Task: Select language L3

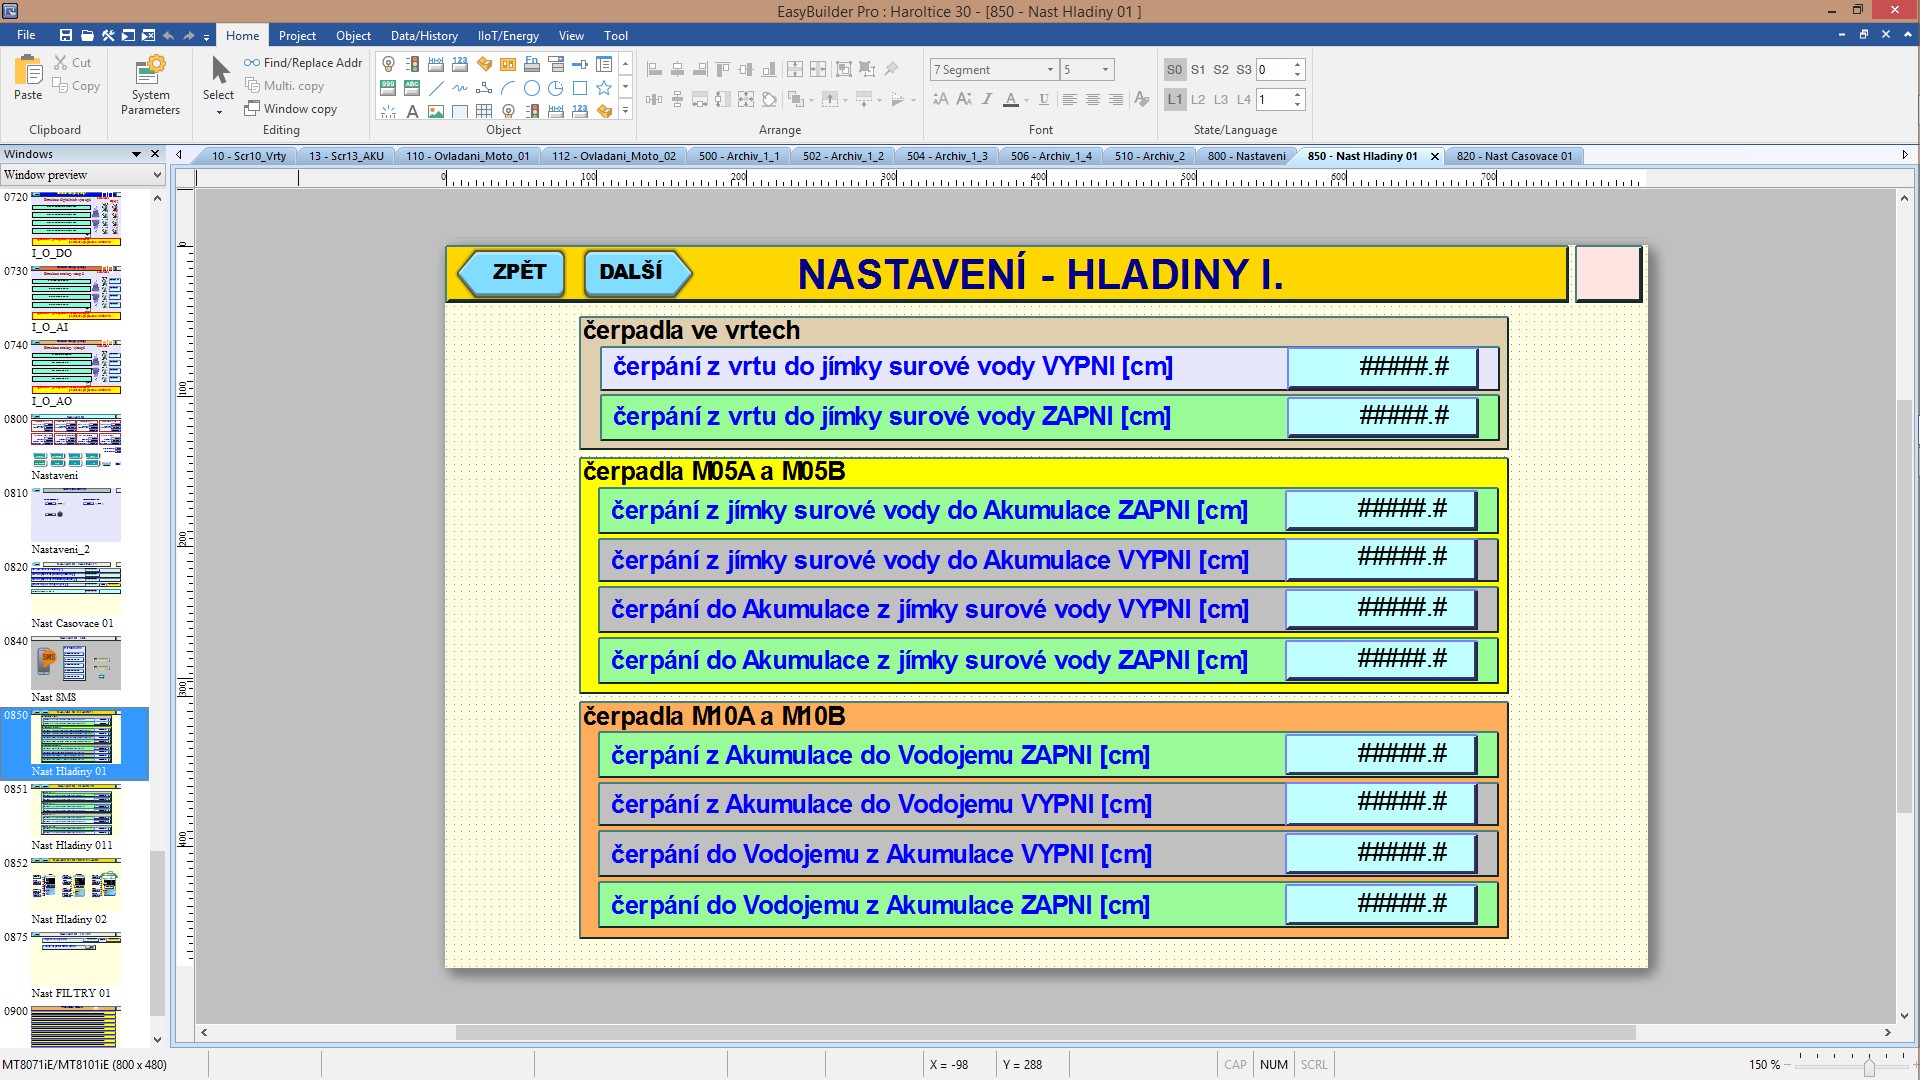Action: 1221,99
